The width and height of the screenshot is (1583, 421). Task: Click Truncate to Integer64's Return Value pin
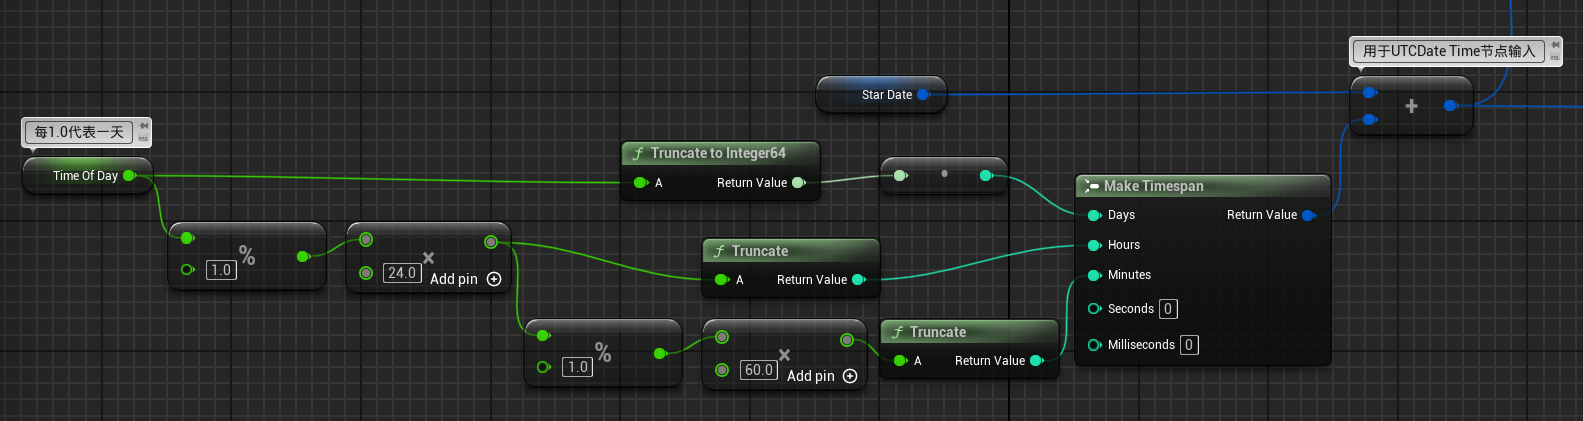click(798, 183)
